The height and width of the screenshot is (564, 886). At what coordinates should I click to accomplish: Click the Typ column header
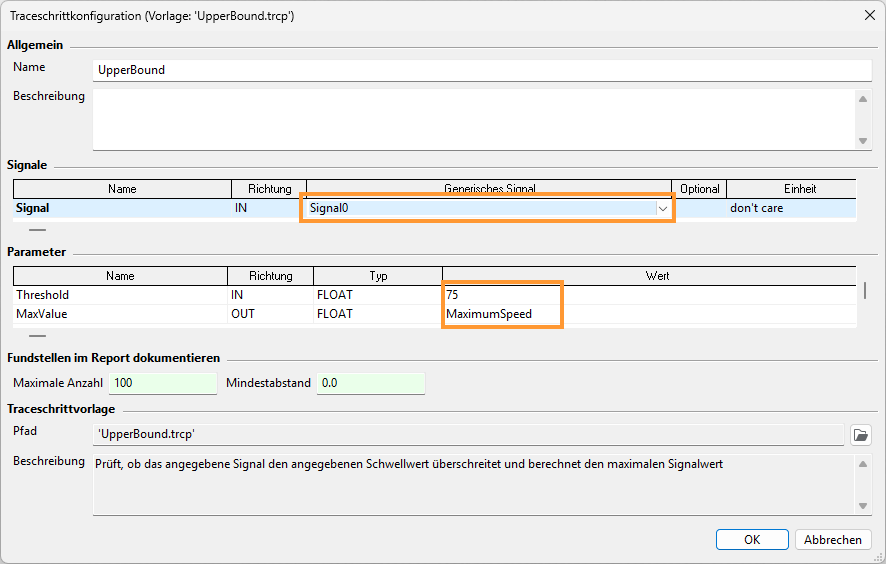(x=378, y=276)
